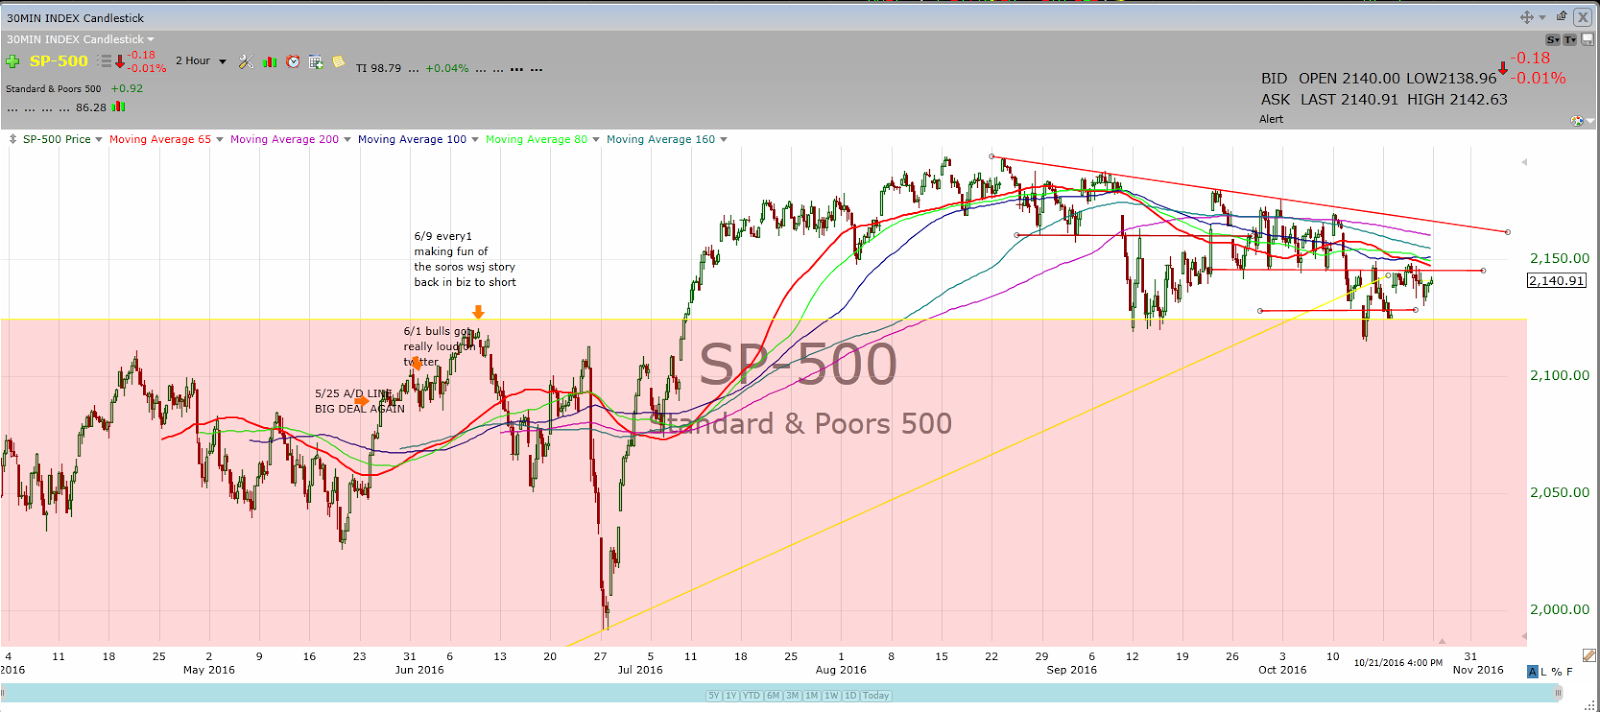The width and height of the screenshot is (1600, 712).
Task: Open the 2 Hour timeframe dropdown
Action: [x=222, y=62]
